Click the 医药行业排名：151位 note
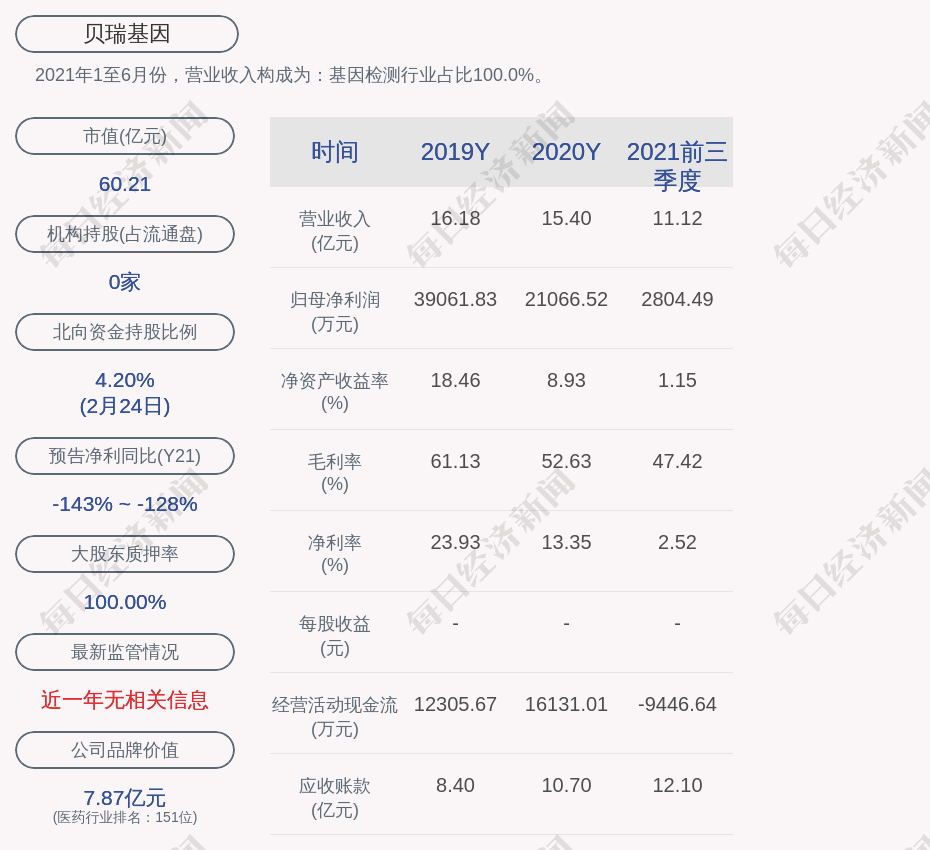 click(x=125, y=817)
